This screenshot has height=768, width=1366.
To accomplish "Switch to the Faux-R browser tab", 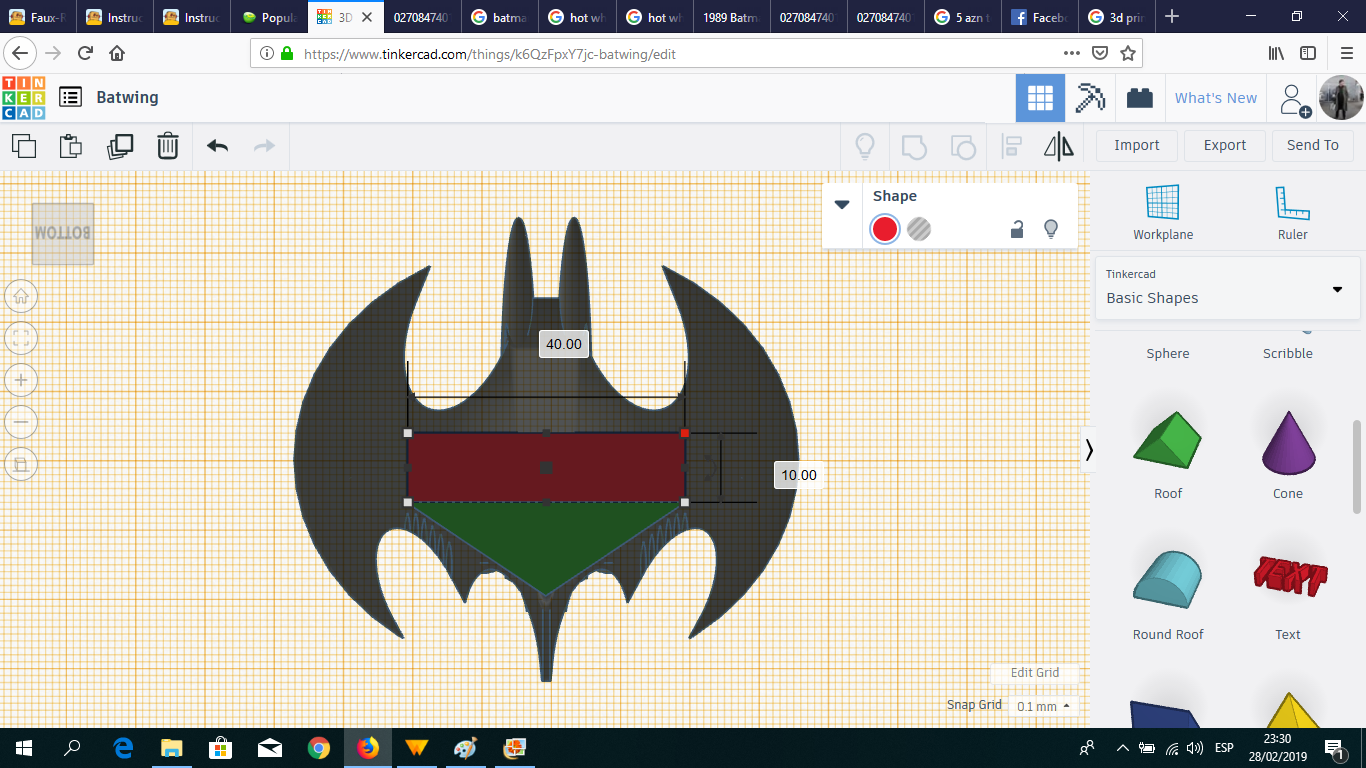I will point(36,17).
